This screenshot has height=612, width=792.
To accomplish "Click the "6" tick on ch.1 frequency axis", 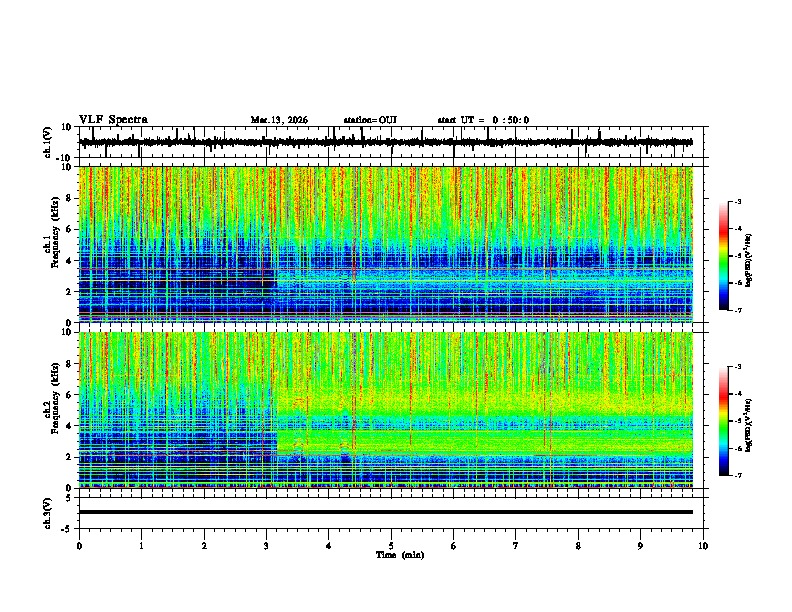I will (69, 229).
